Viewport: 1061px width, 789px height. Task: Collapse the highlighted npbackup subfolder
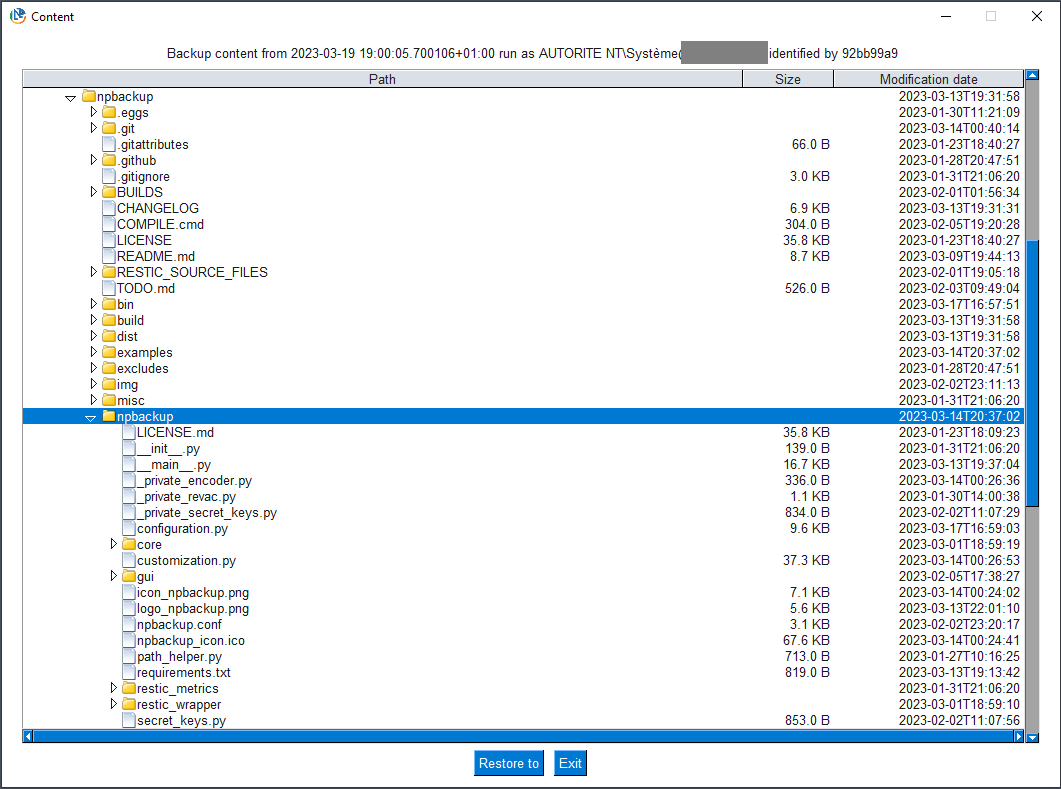coord(91,418)
